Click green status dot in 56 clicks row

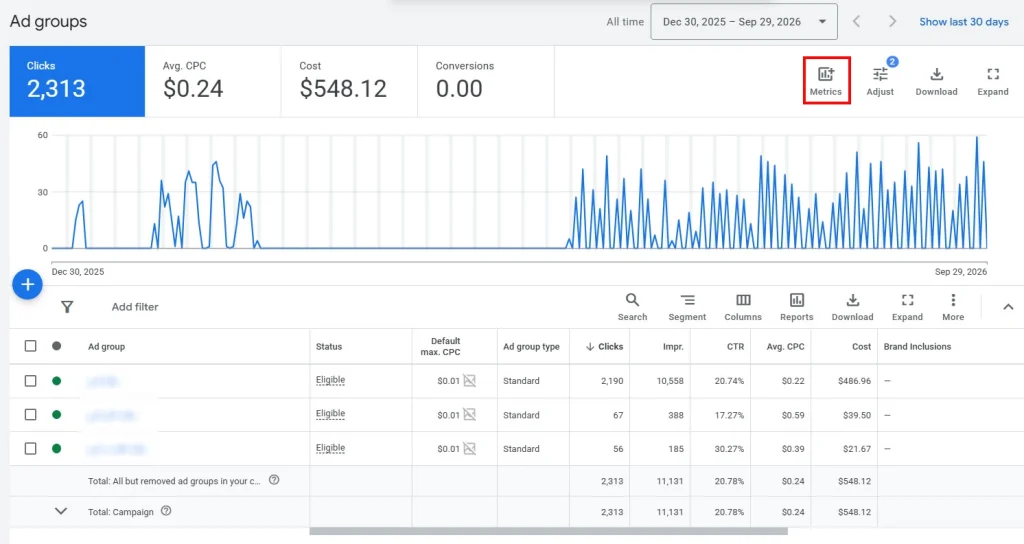pyautogui.click(x=57, y=448)
